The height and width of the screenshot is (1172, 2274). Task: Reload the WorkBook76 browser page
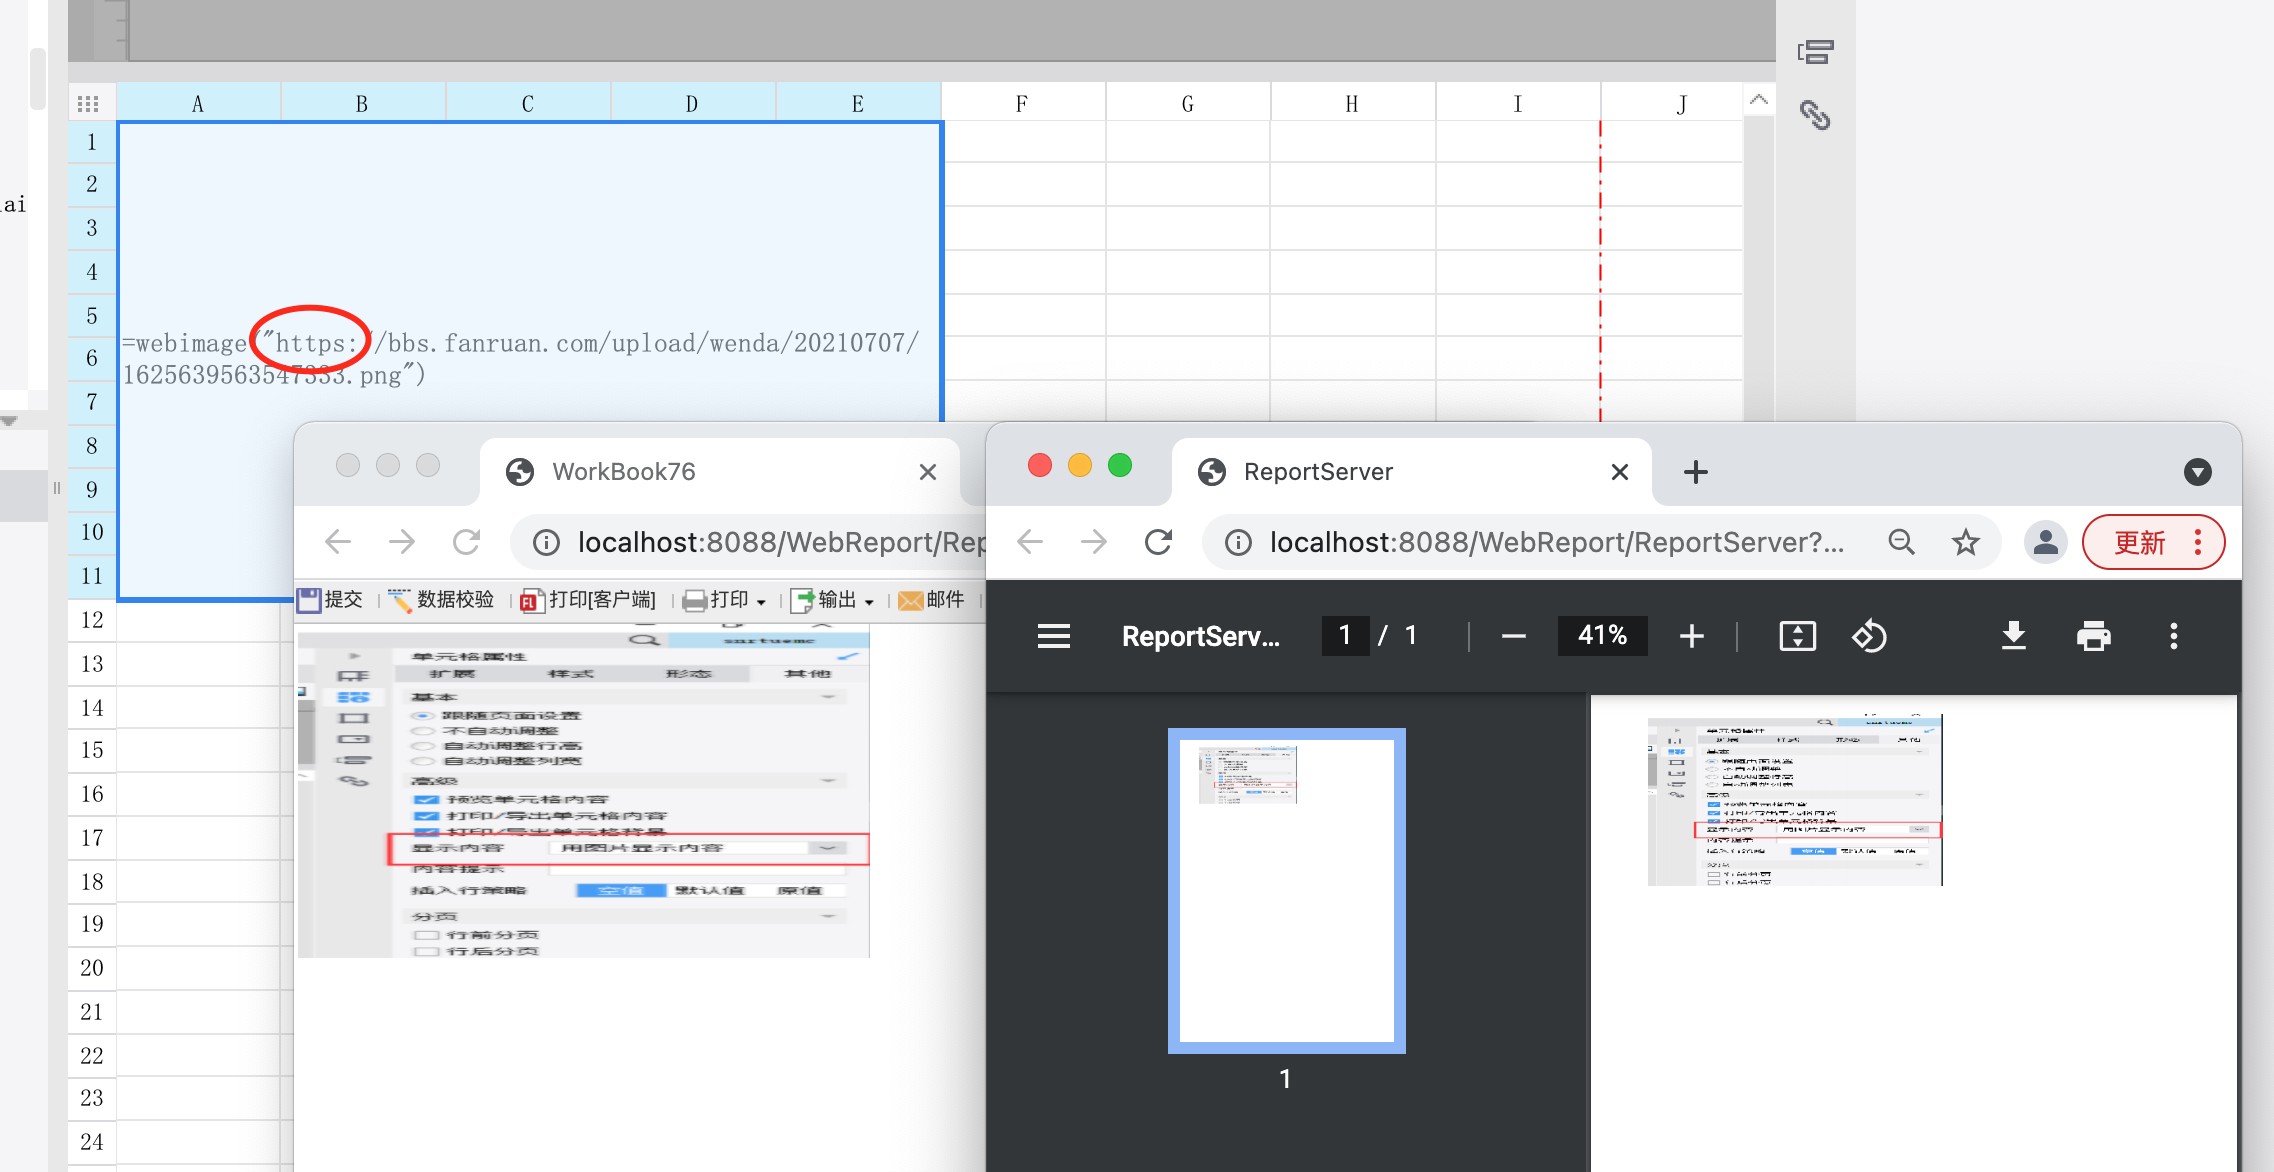[x=466, y=542]
